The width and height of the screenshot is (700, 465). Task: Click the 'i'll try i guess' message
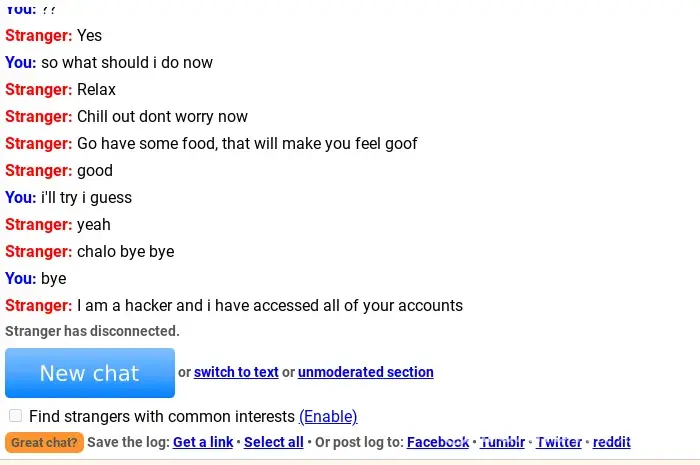[x=86, y=197]
